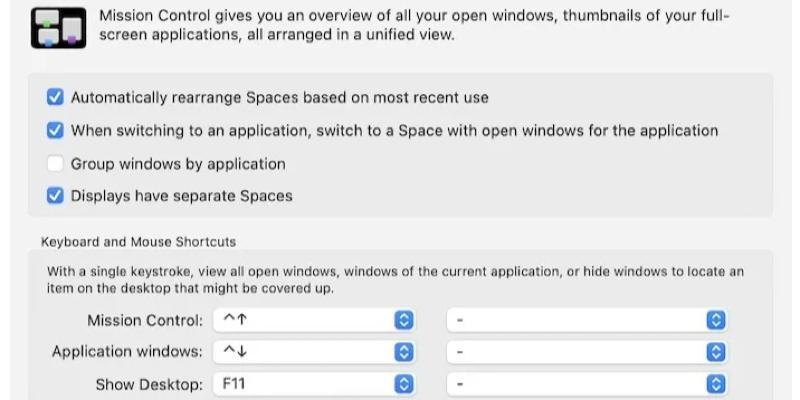Click blue arrows on Mission Control mouse shortcut

click(716, 320)
